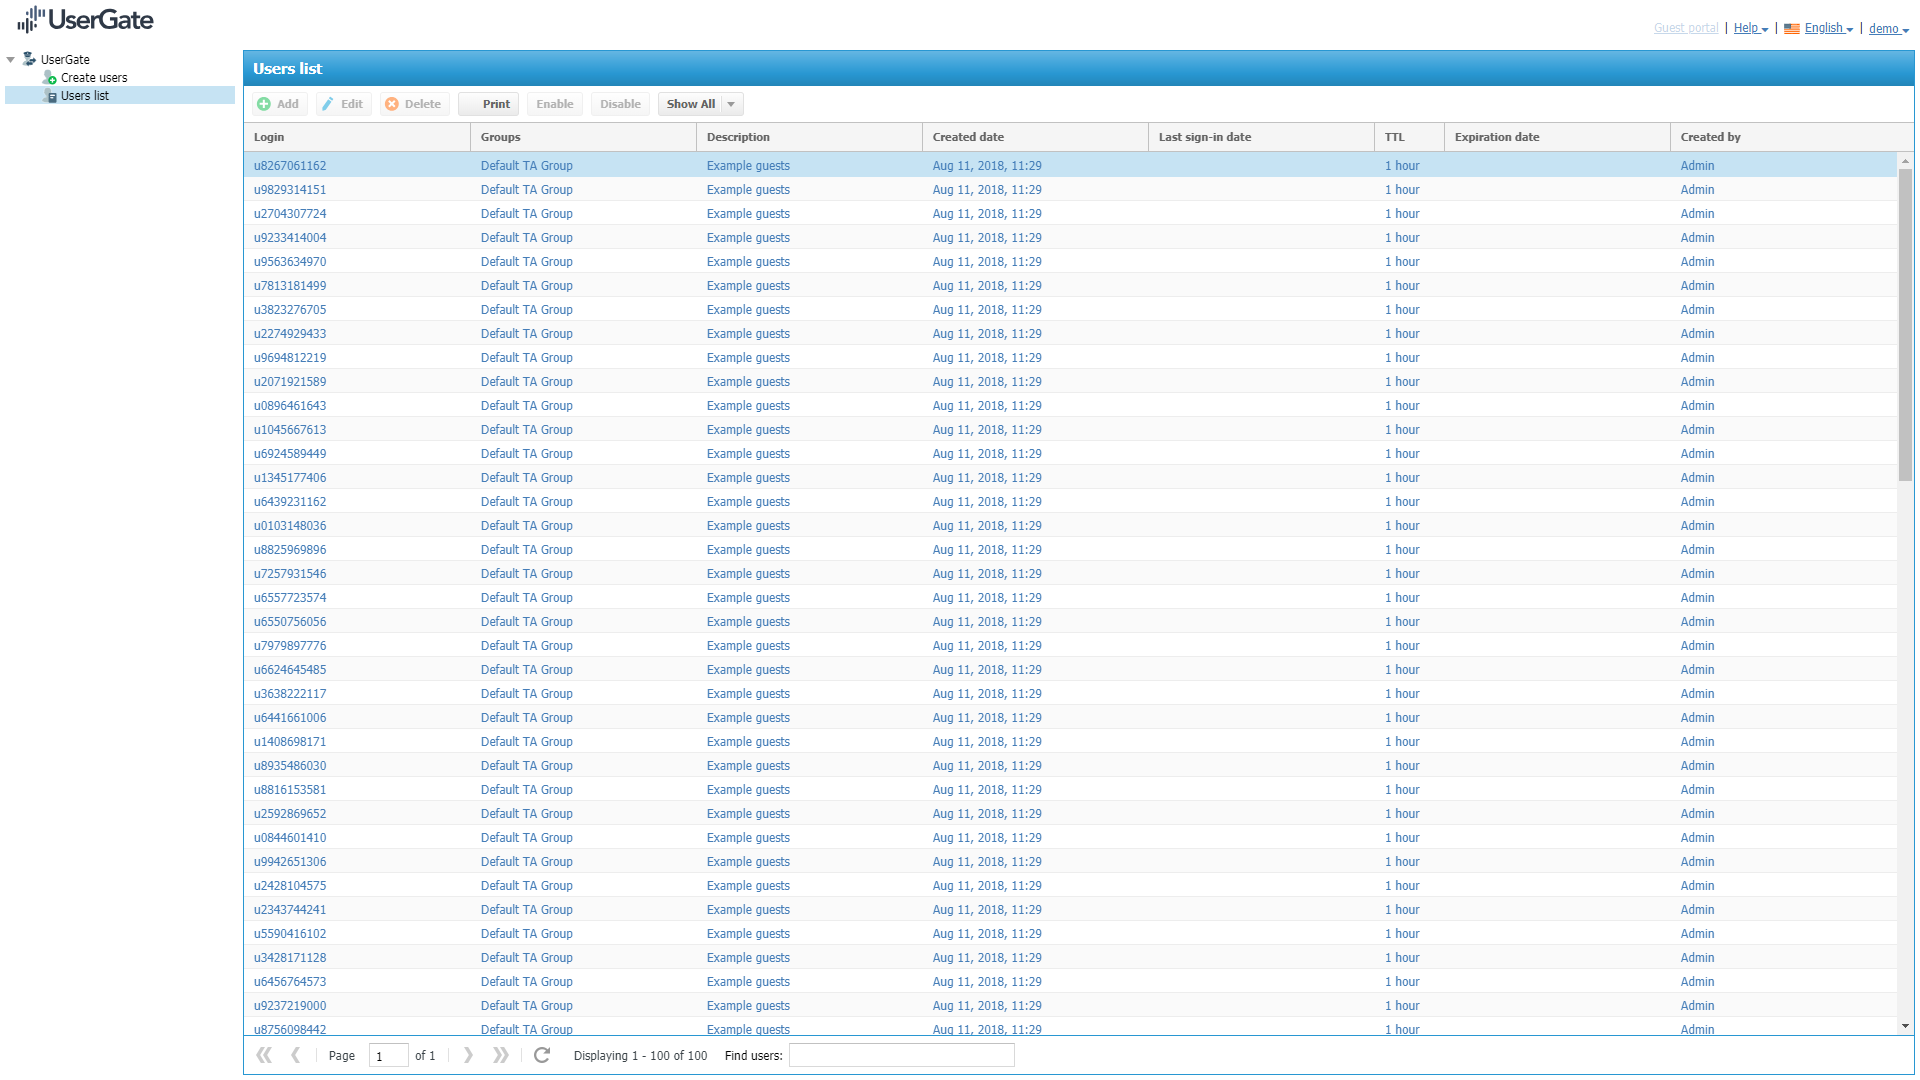Viewport: 1920px width, 1080px height.
Task: Open the Show All dropdown arrow
Action: click(x=731, y=104)
